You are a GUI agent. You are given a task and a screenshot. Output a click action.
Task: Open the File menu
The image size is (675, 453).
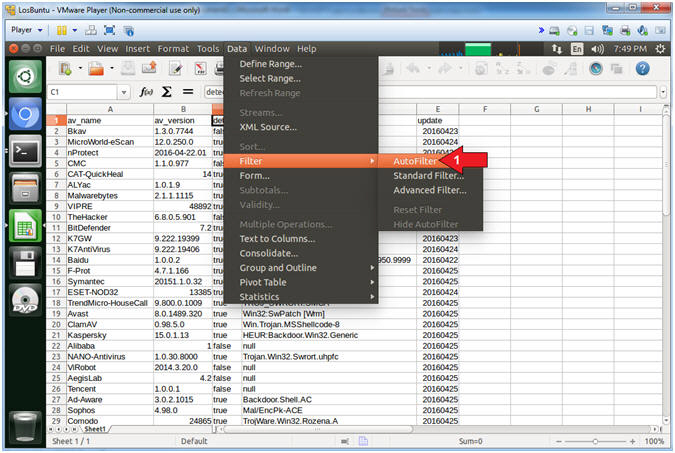(x=57, y=49)
